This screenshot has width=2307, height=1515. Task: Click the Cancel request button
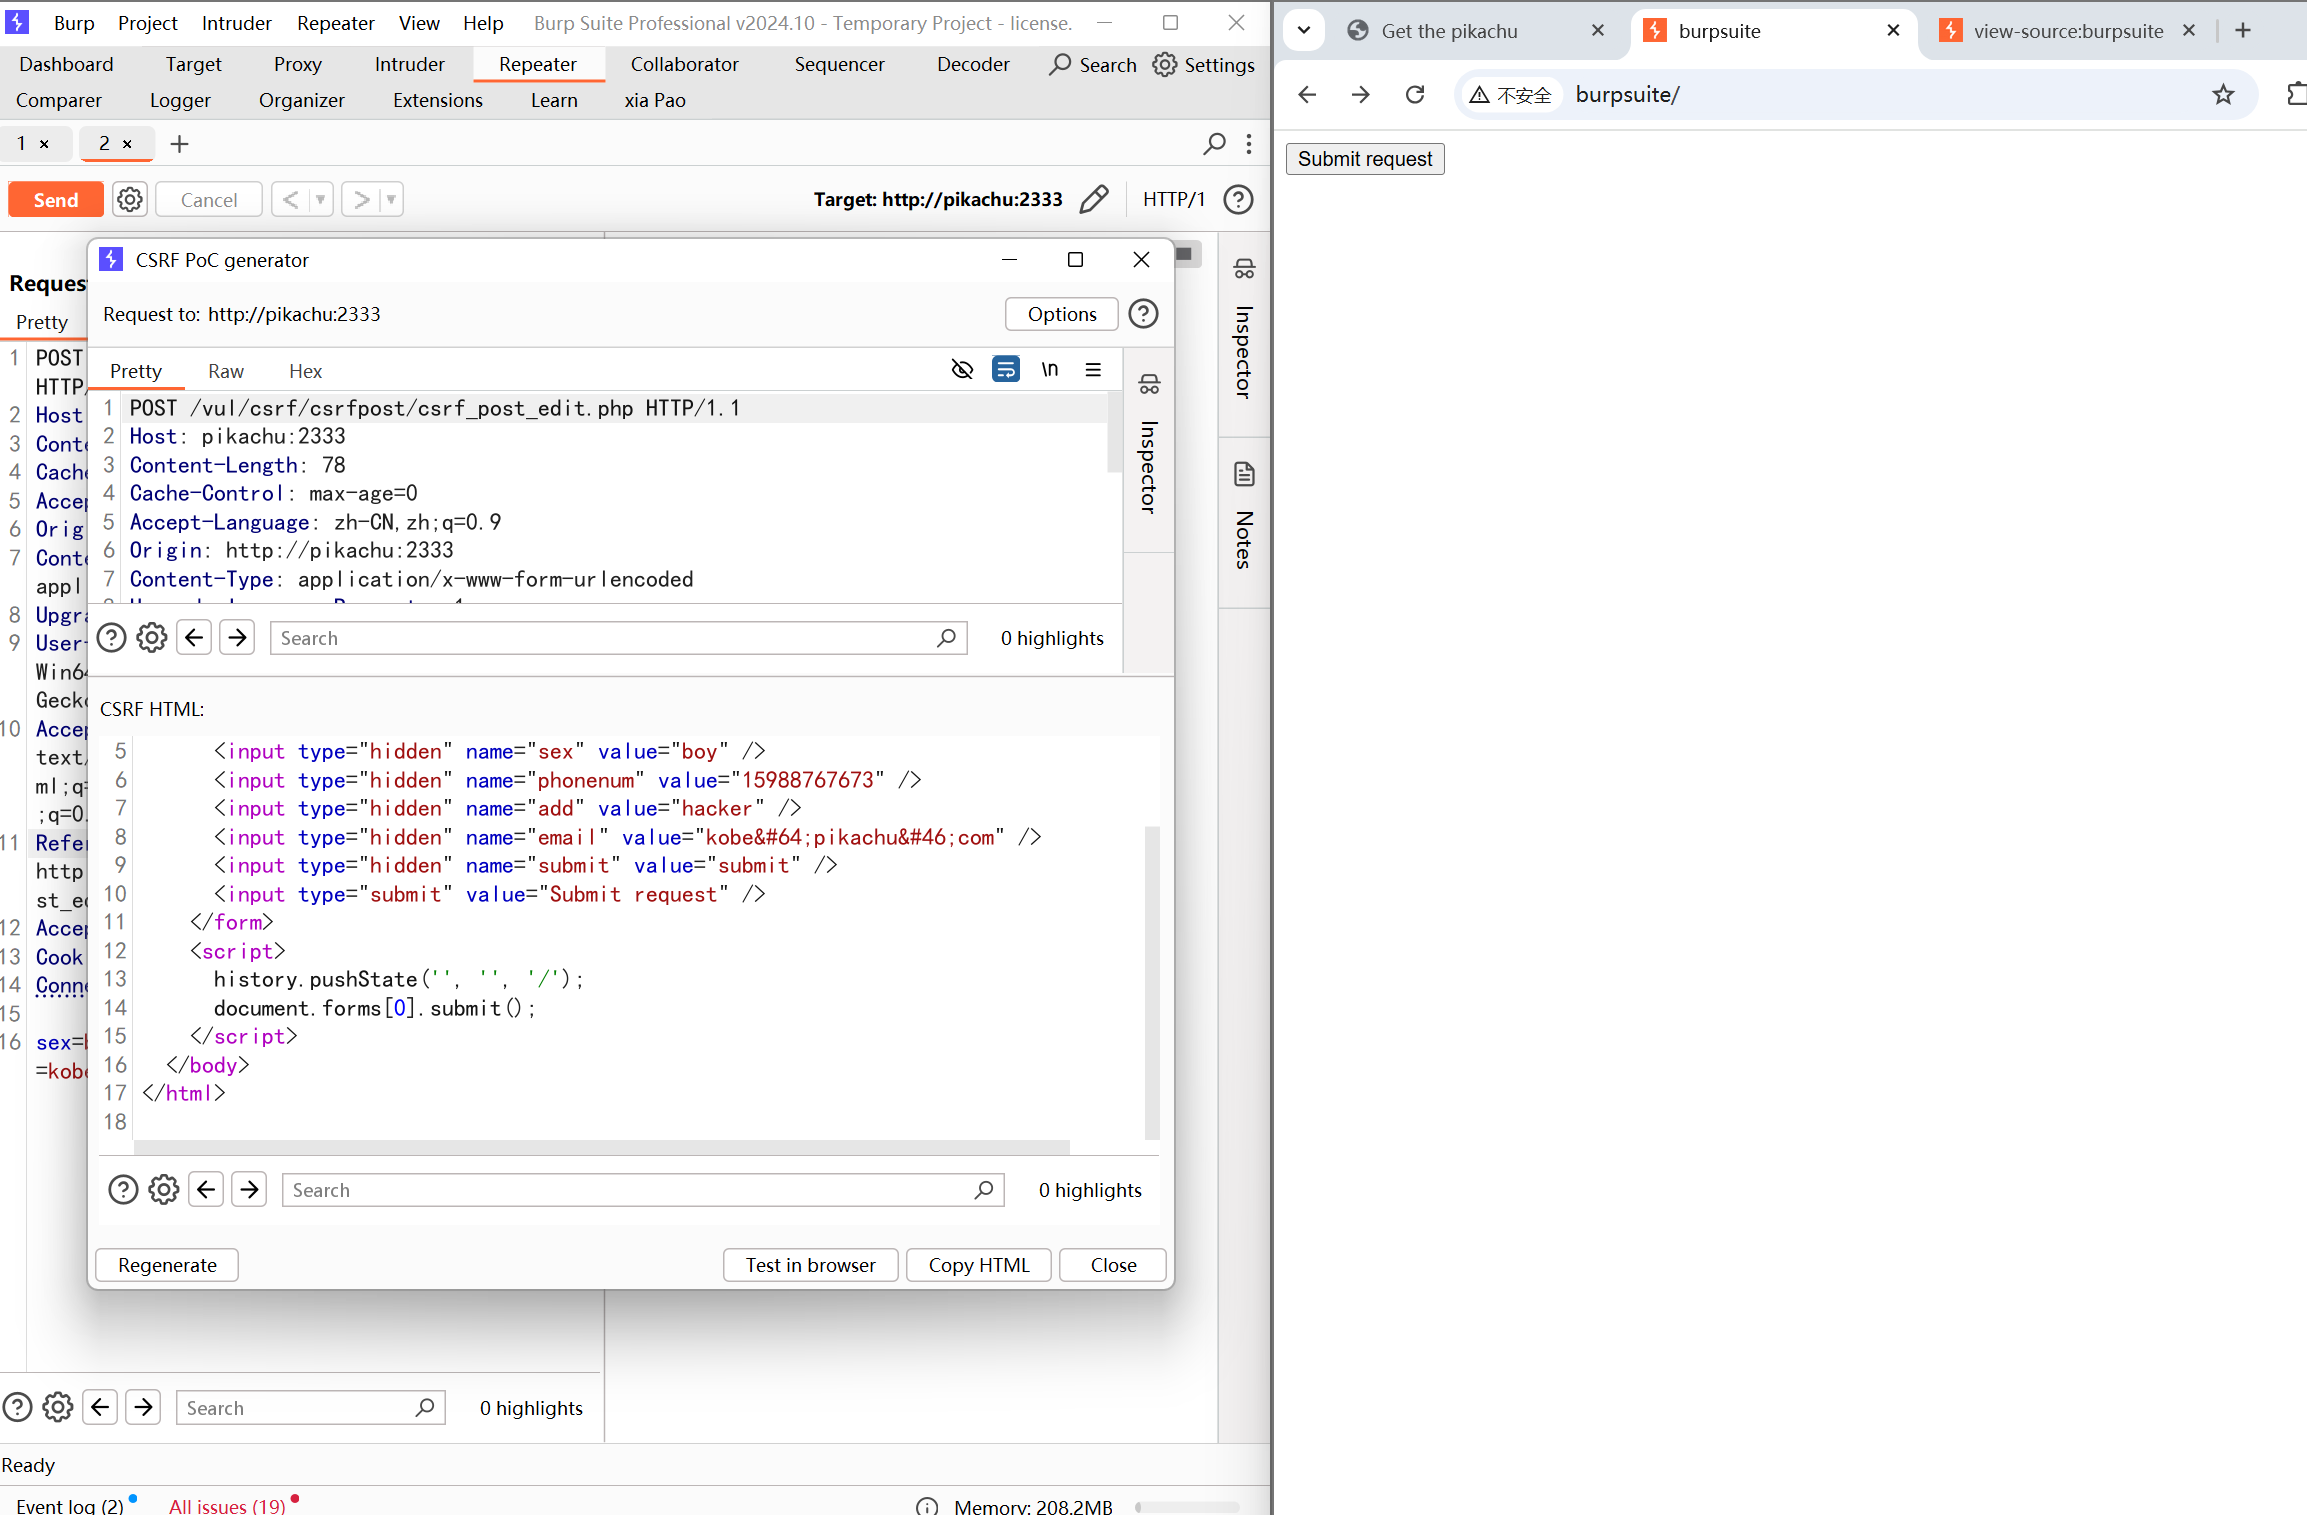pos(209,200)
